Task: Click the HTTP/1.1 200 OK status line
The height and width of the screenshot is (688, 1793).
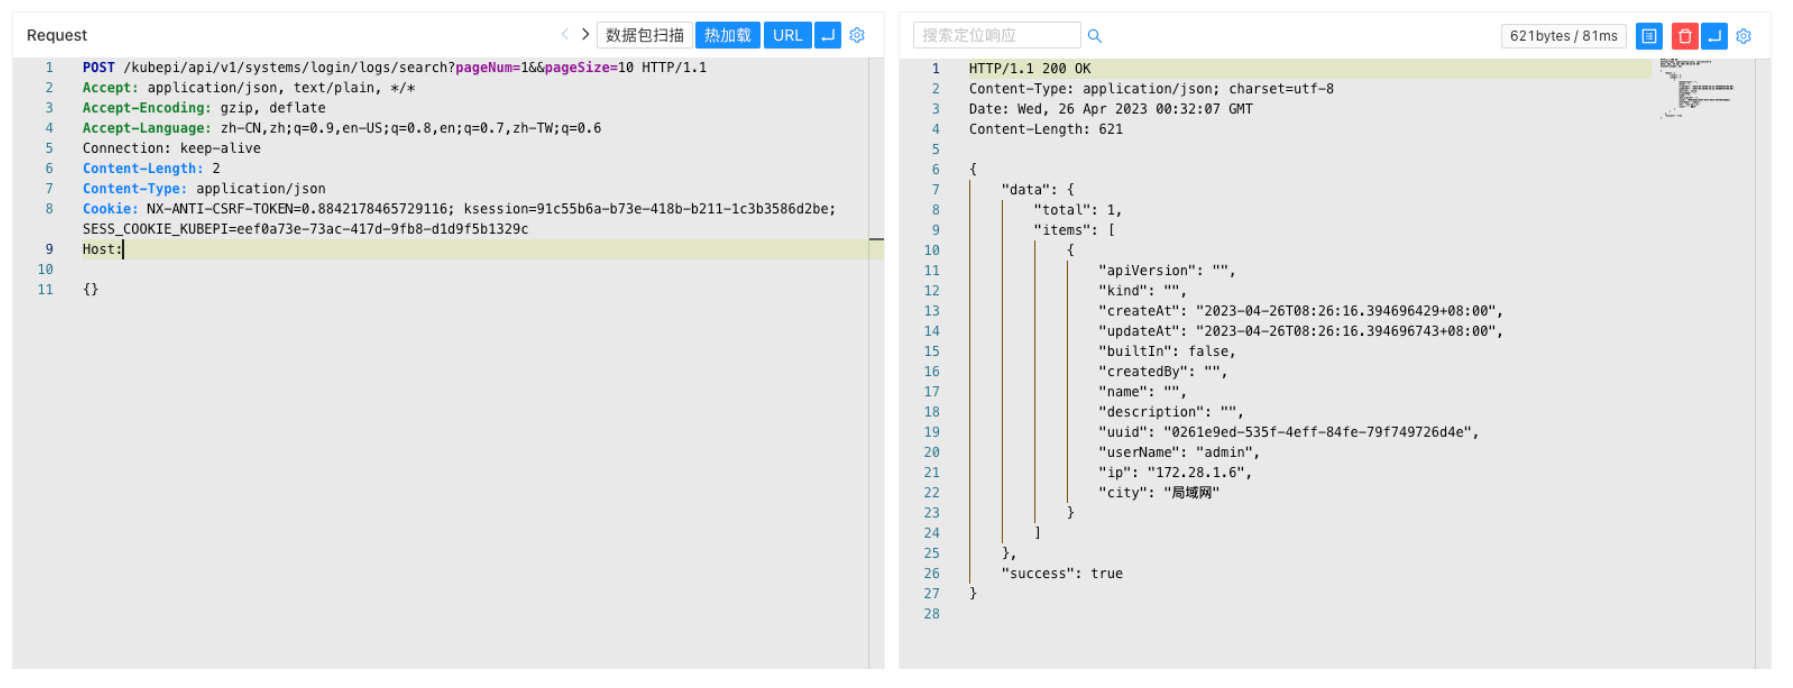Action: [1029, 69]
